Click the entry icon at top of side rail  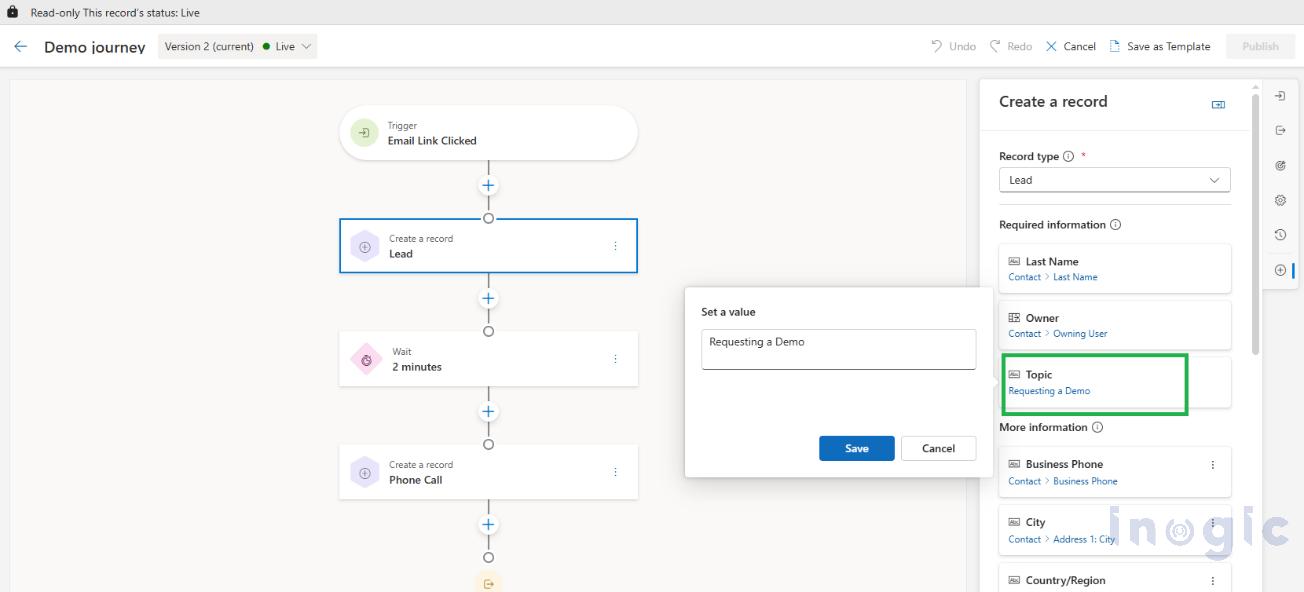point(1280,96)
